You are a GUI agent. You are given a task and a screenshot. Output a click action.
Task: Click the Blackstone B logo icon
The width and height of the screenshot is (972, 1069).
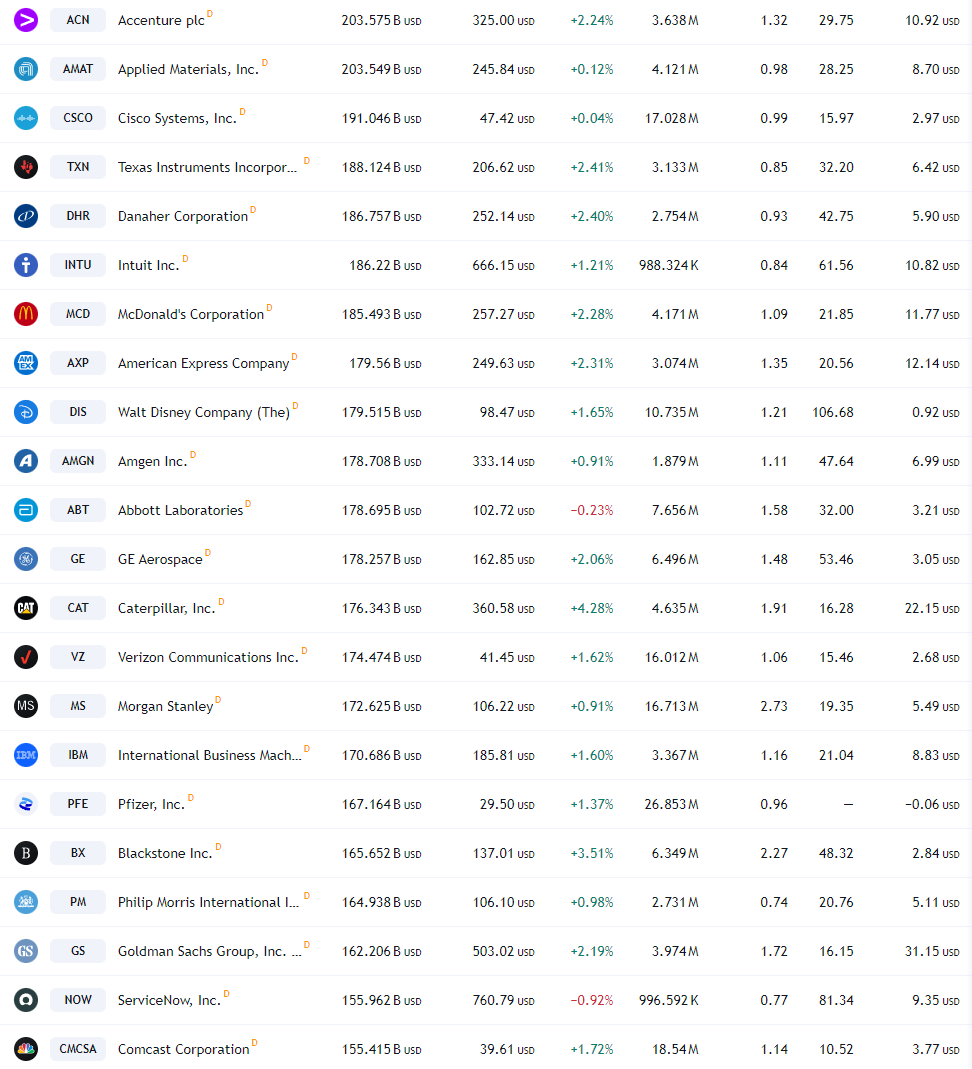pyautogui.click(x=26, y=853)
